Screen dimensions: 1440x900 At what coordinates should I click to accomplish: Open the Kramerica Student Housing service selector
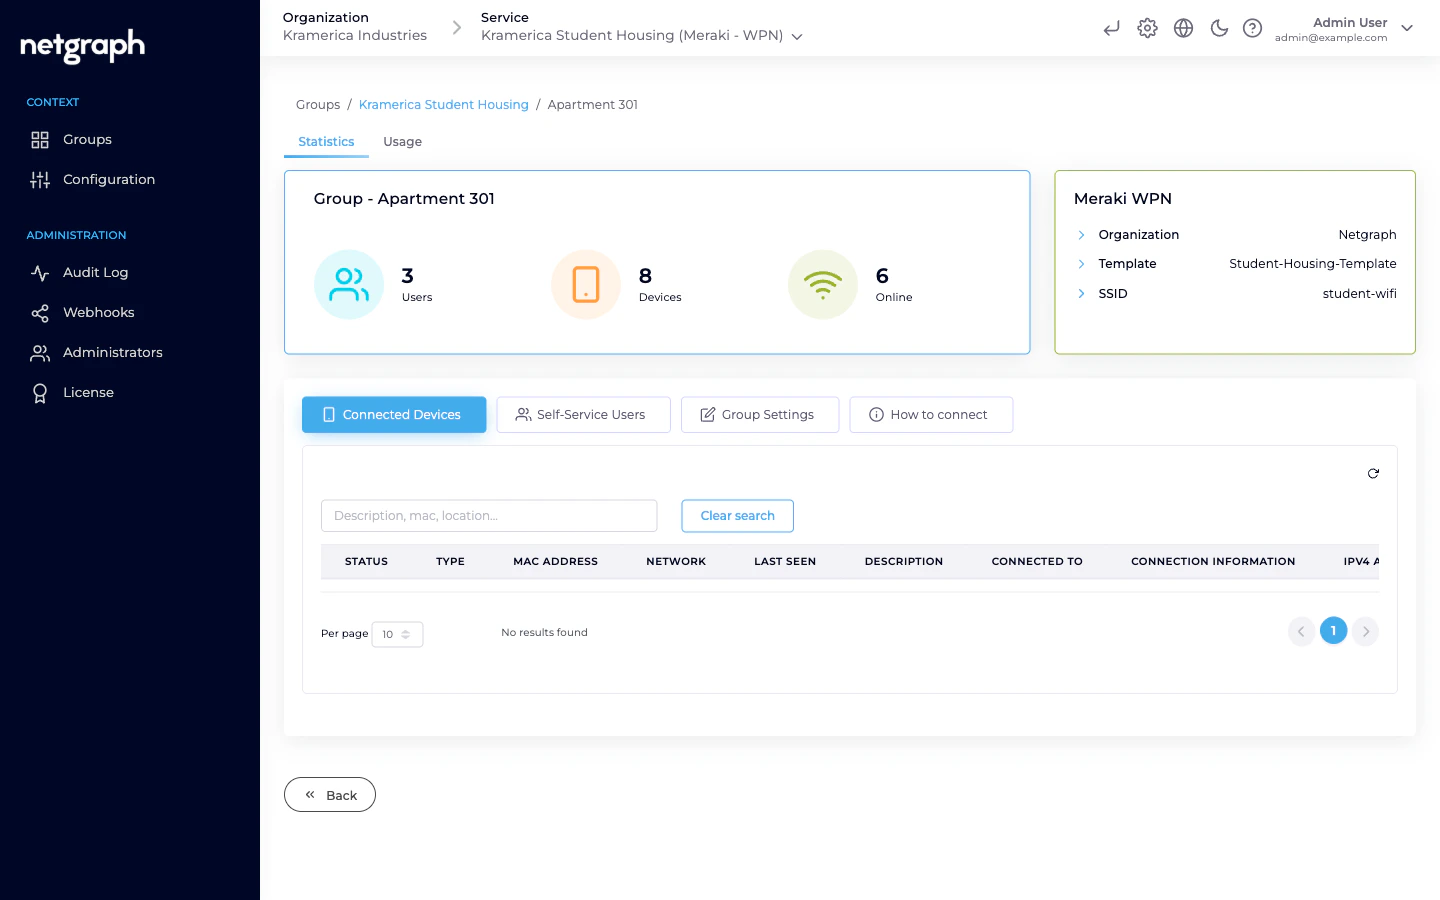click(796, 35)
